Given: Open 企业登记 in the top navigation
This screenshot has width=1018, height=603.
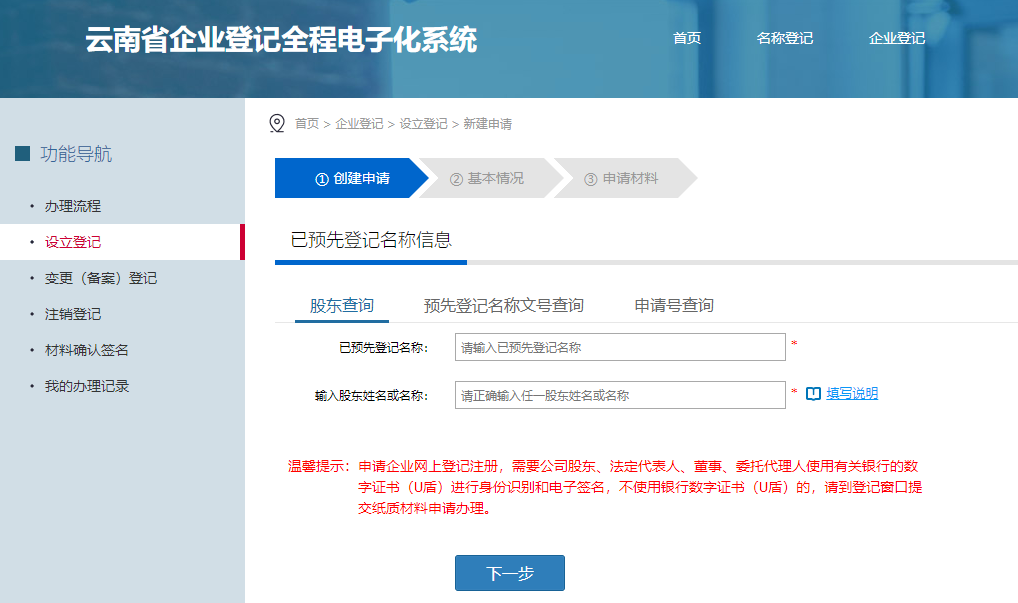Looking at the screenshot, I should pos(897,38).
